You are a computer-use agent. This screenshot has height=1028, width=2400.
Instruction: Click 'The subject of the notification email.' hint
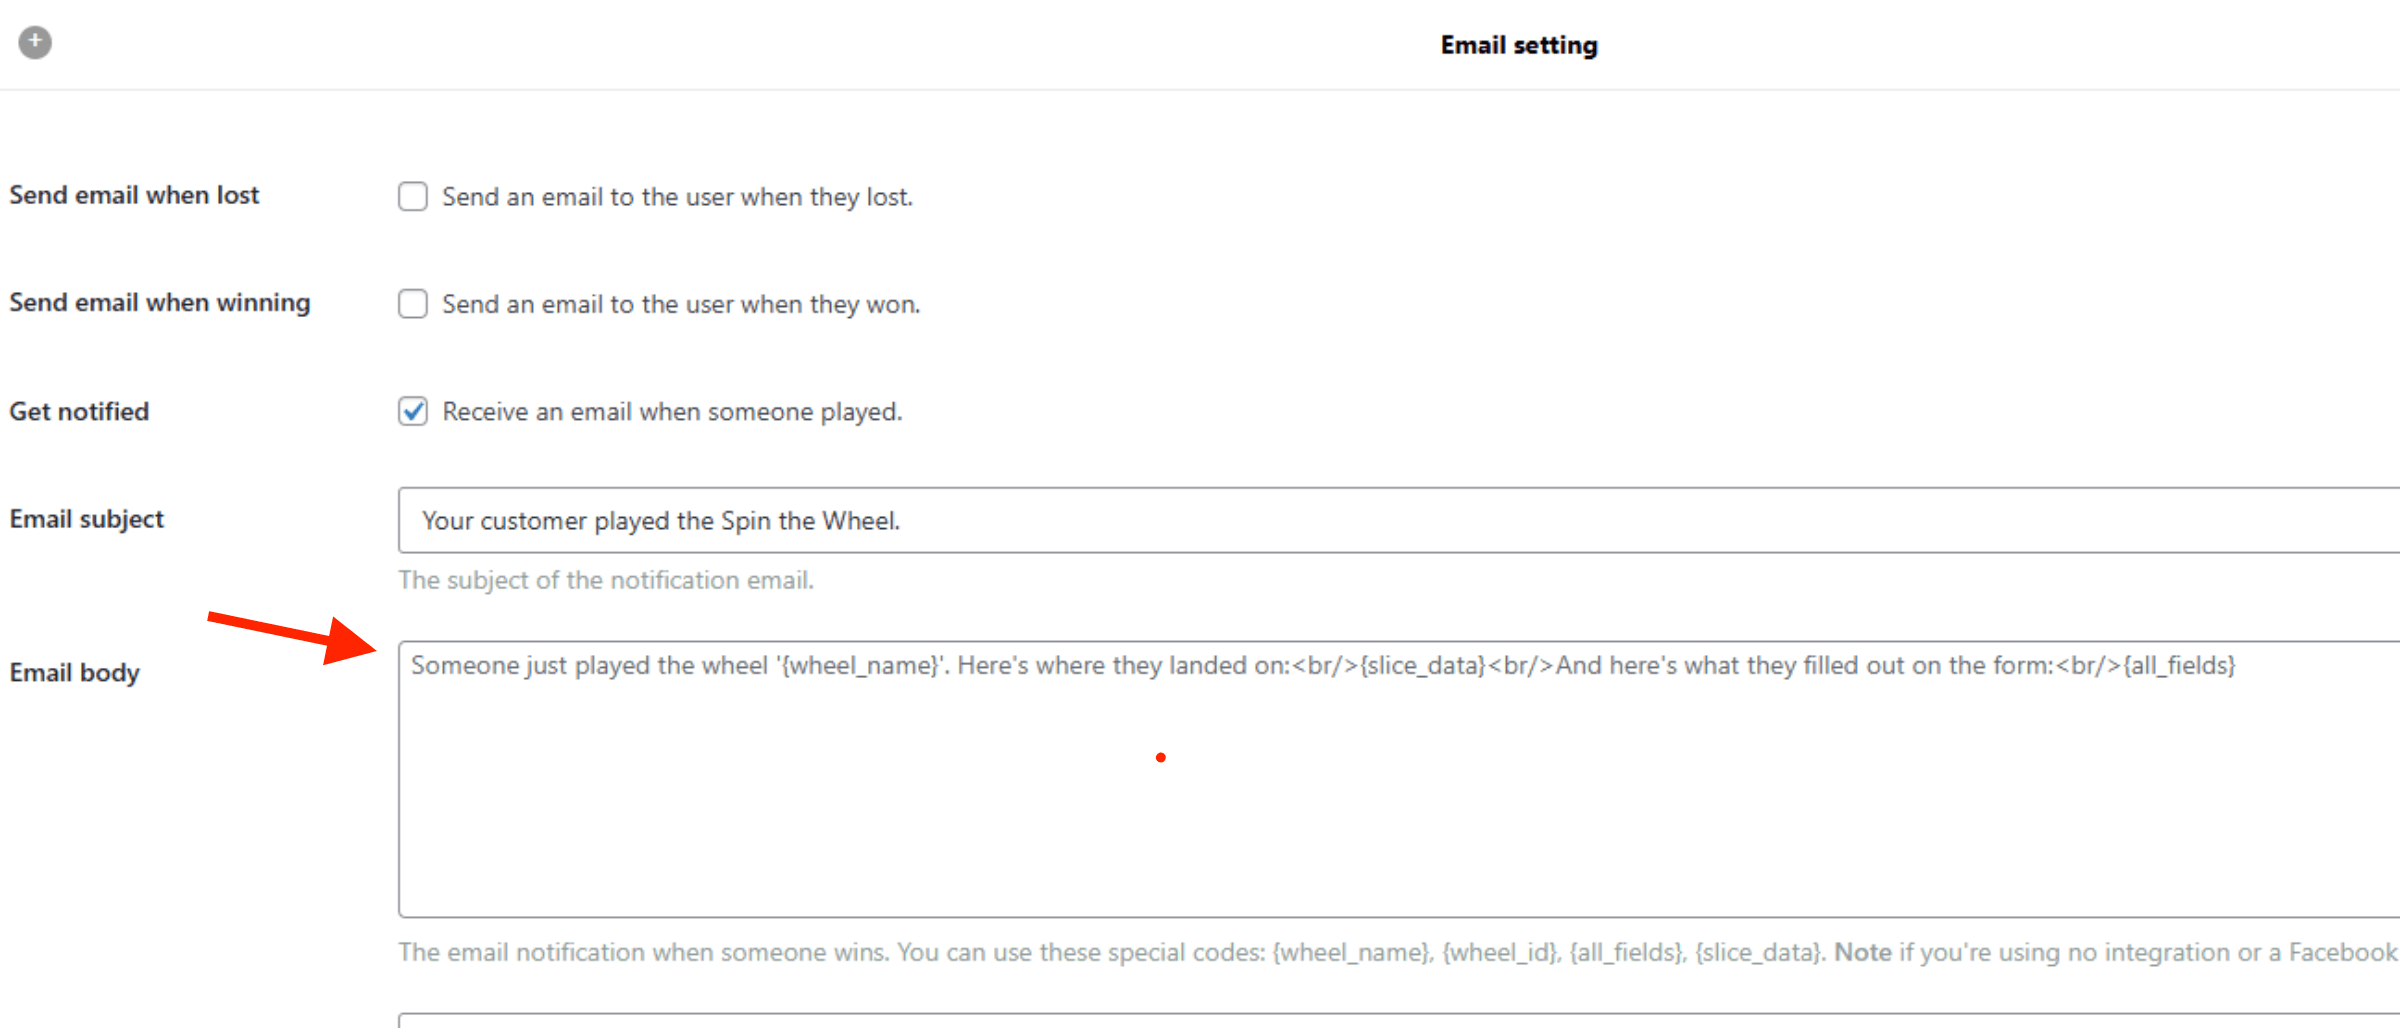click(x=606, y=580)
